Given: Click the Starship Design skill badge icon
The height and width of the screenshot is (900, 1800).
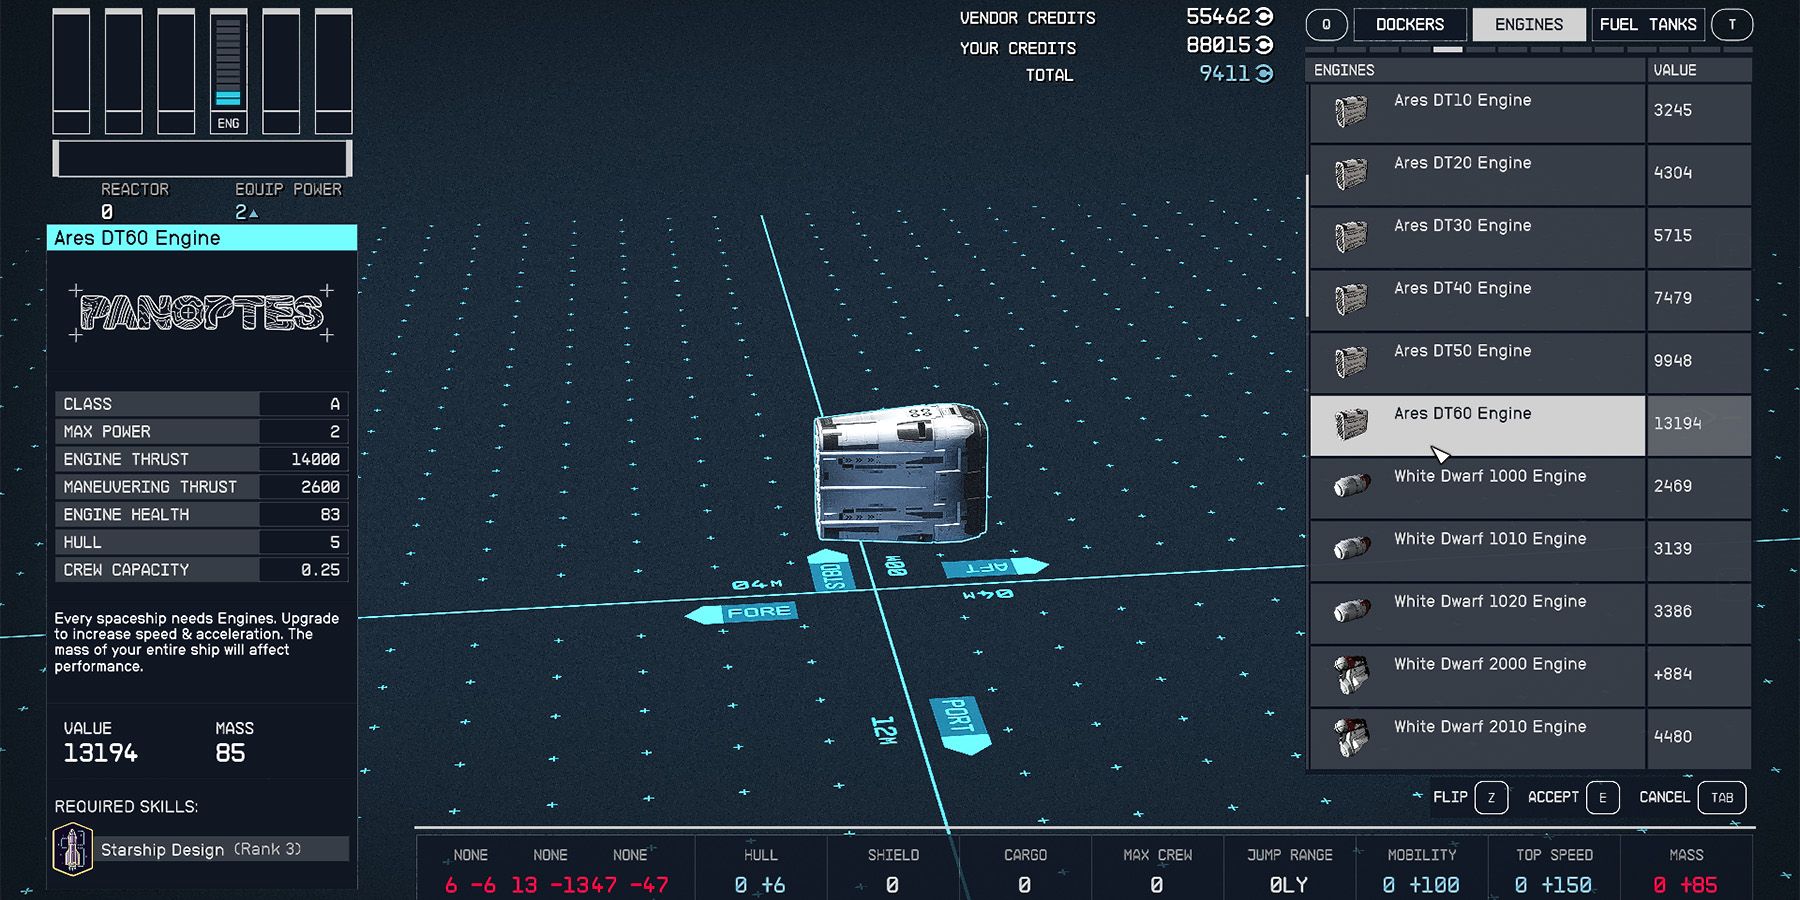Looking at the screenshot, I should 72,849.
